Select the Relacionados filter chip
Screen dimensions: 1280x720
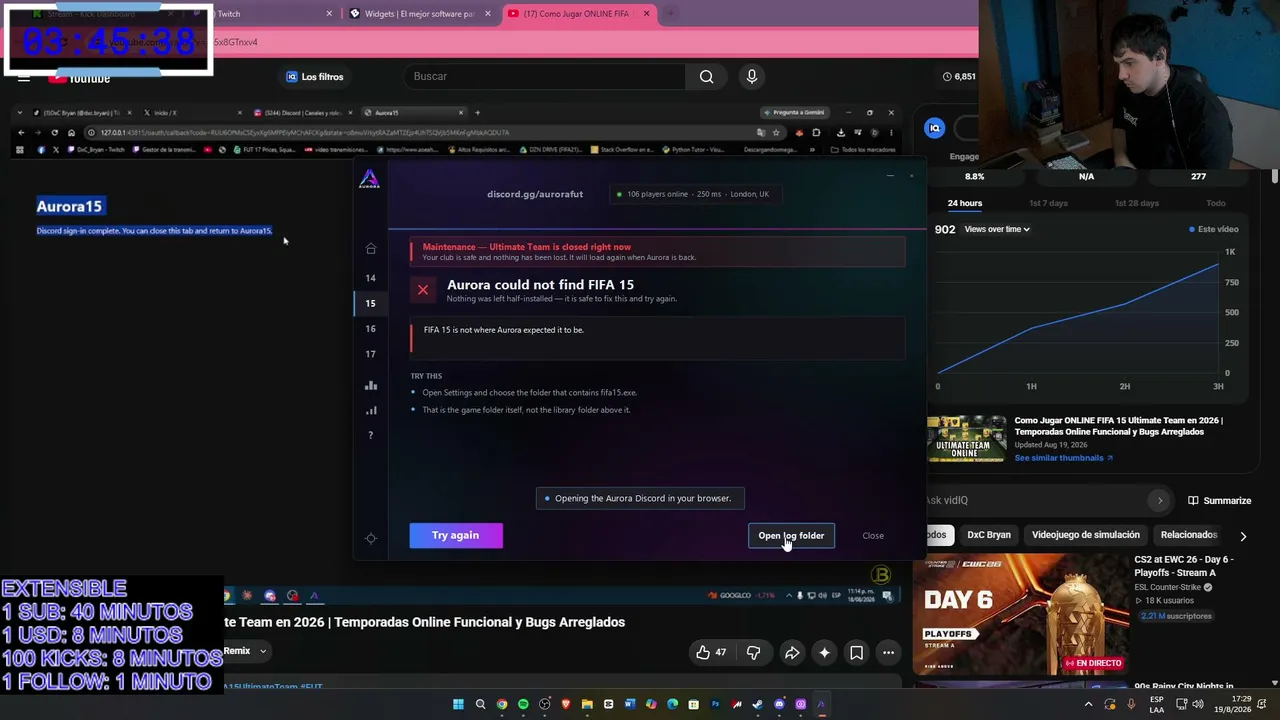(x=1189, y=535)
